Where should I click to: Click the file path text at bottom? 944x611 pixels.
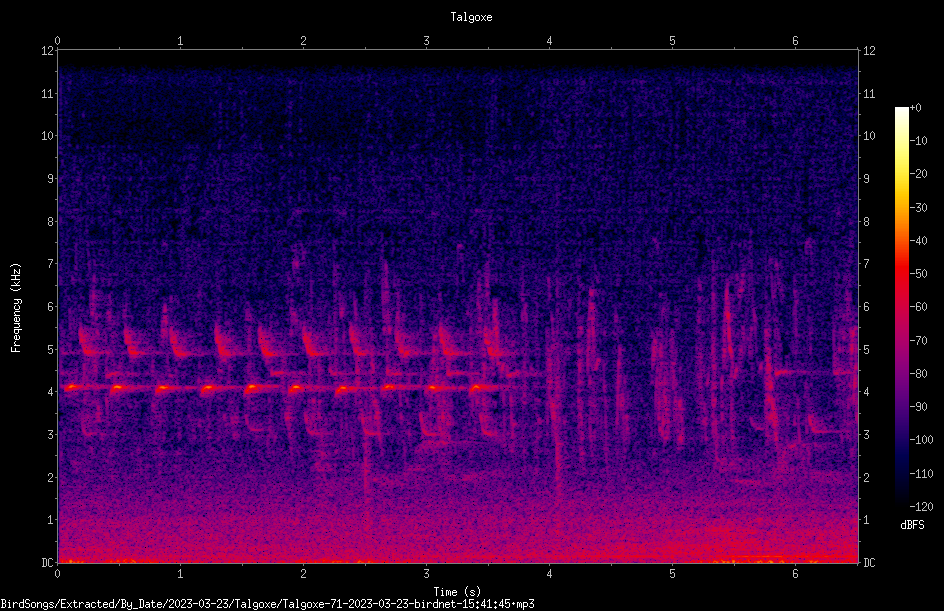[x=267, y=604]
